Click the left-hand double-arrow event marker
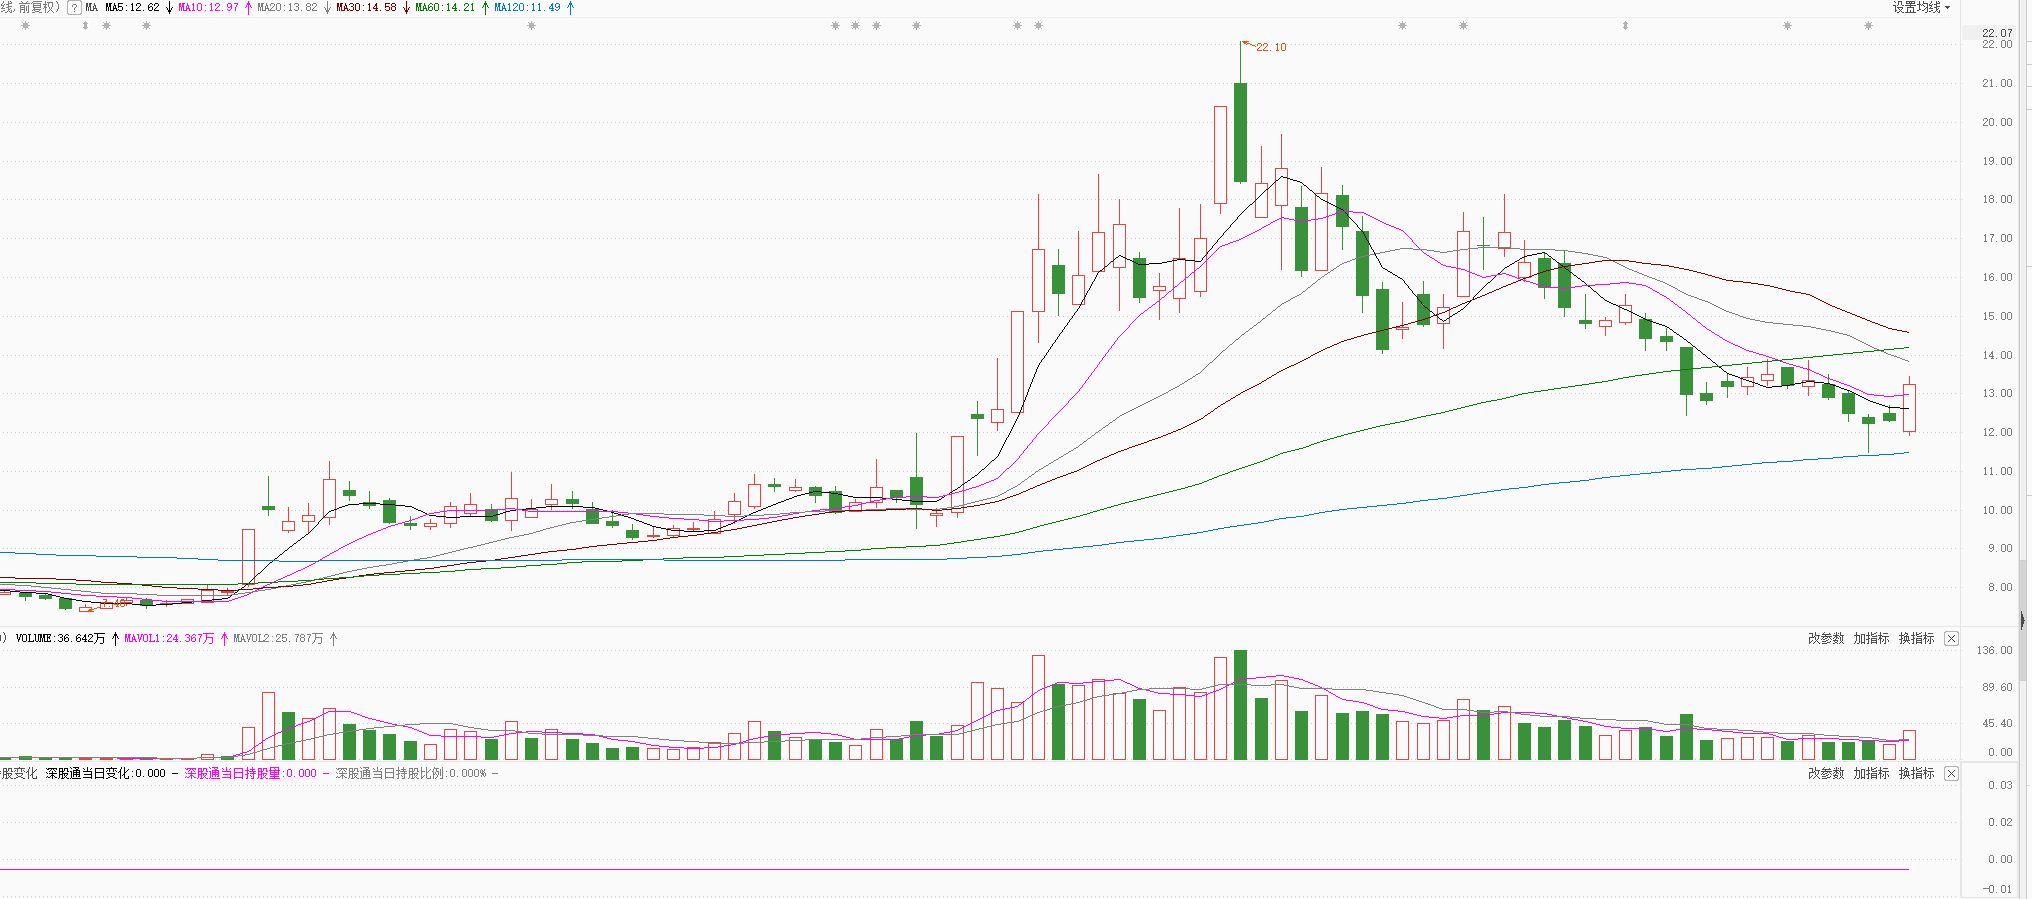 tap(85, 26)
